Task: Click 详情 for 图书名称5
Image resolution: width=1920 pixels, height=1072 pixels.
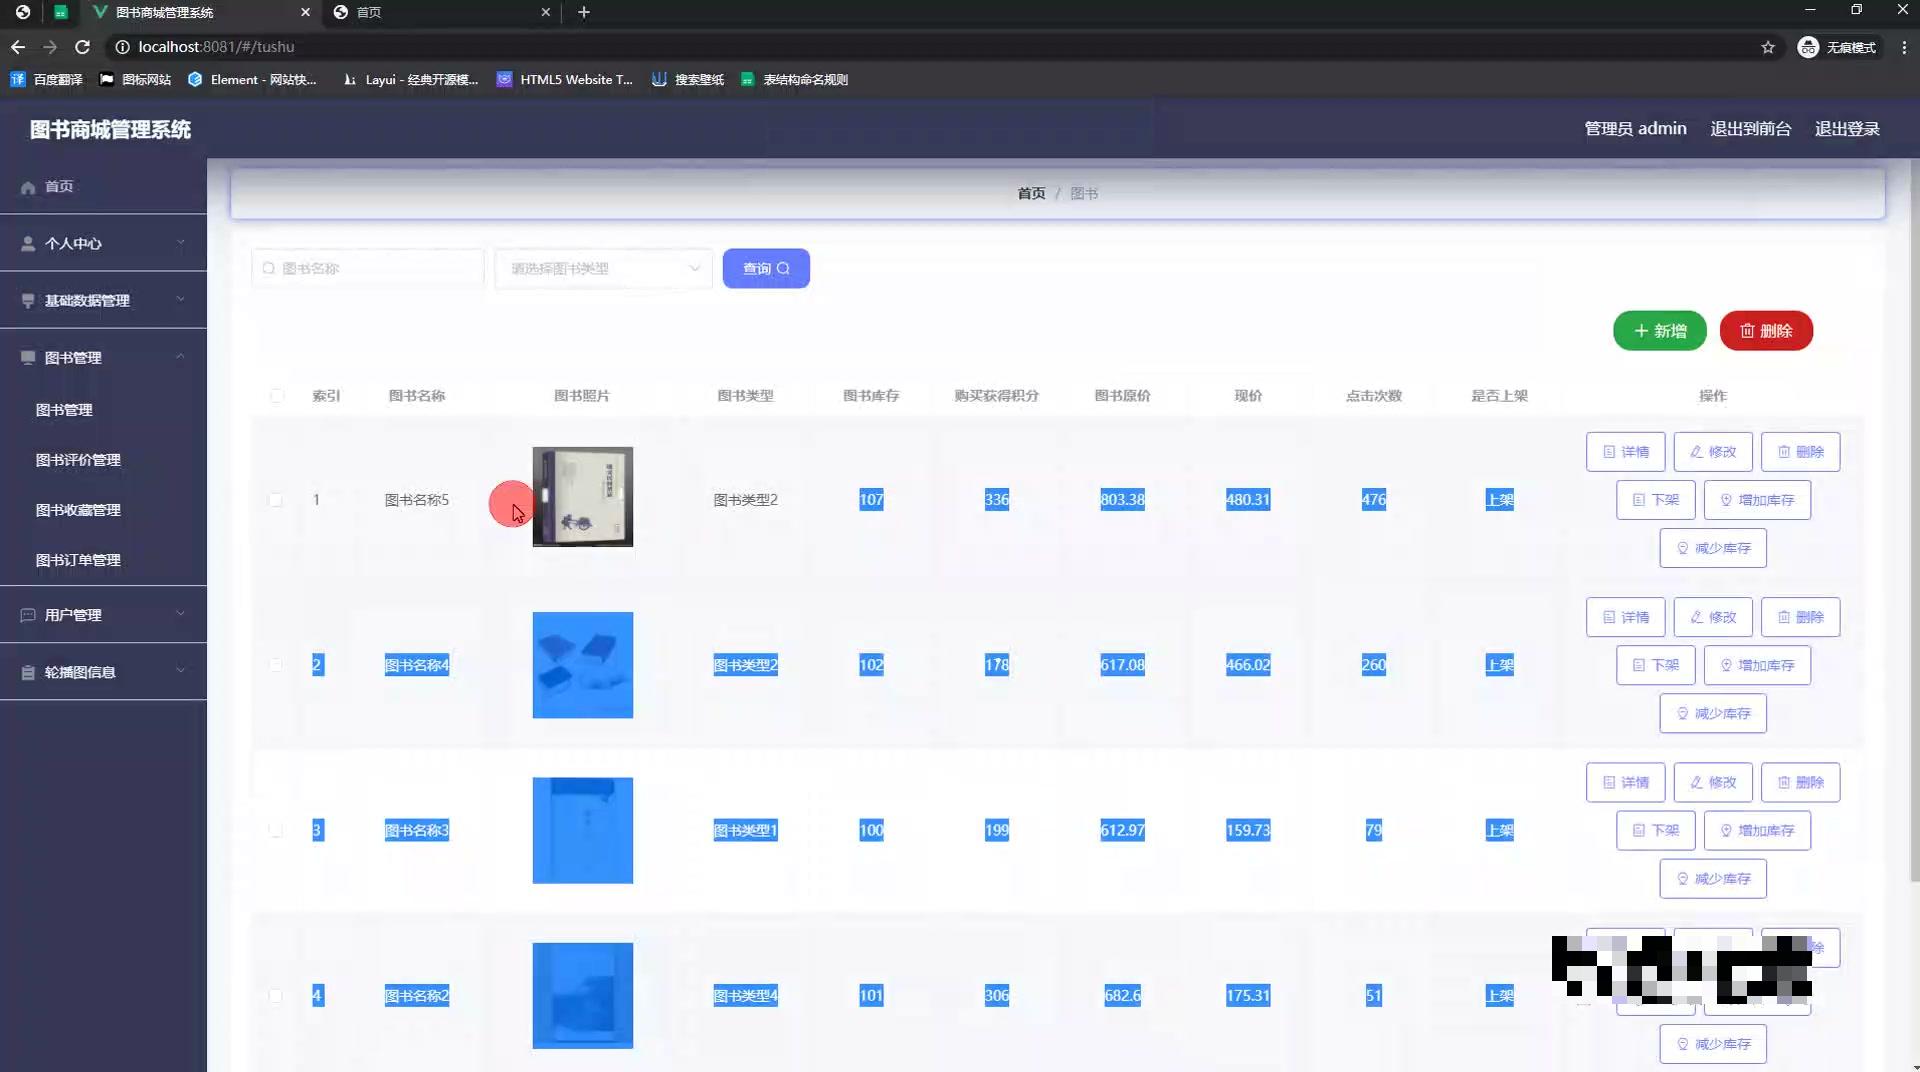Action: [x=1625, y=452]
